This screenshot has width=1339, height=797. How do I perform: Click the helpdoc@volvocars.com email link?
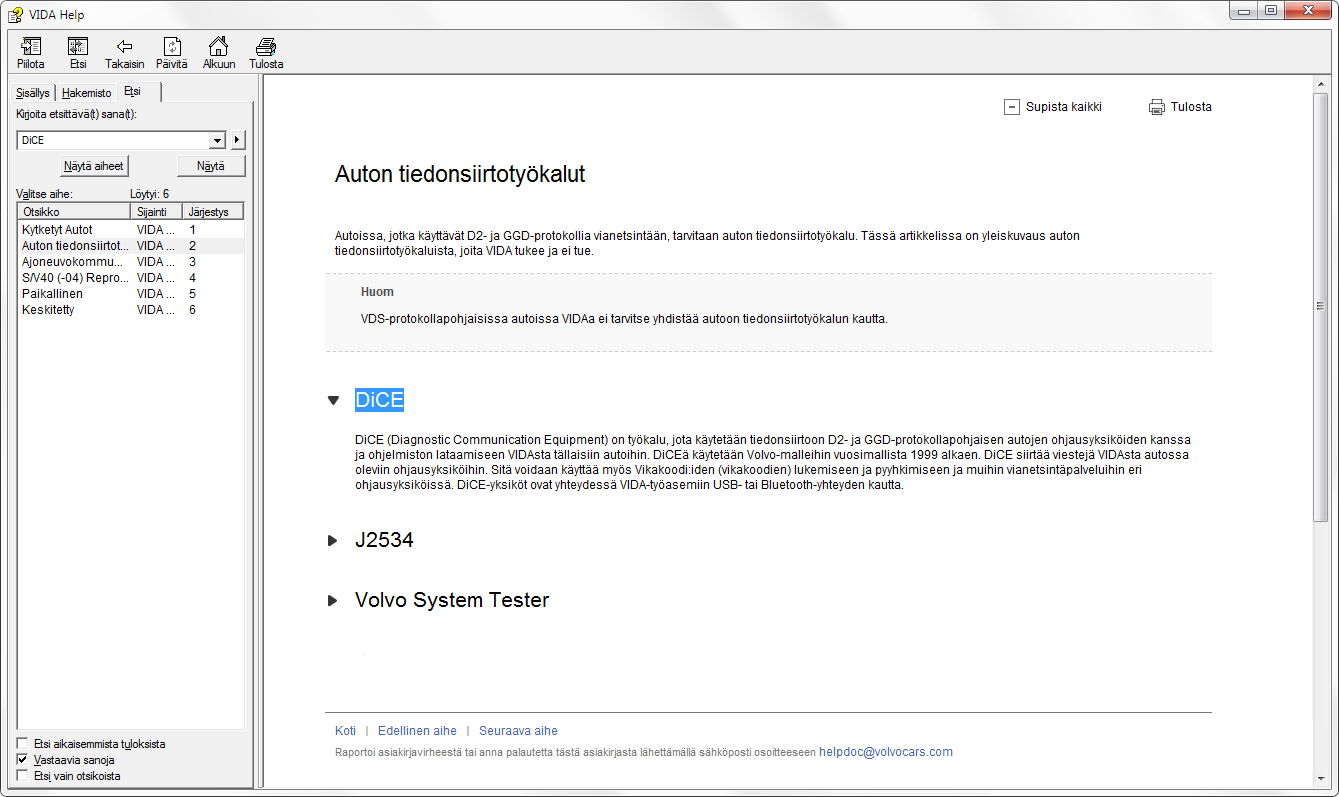click(886, 752)
